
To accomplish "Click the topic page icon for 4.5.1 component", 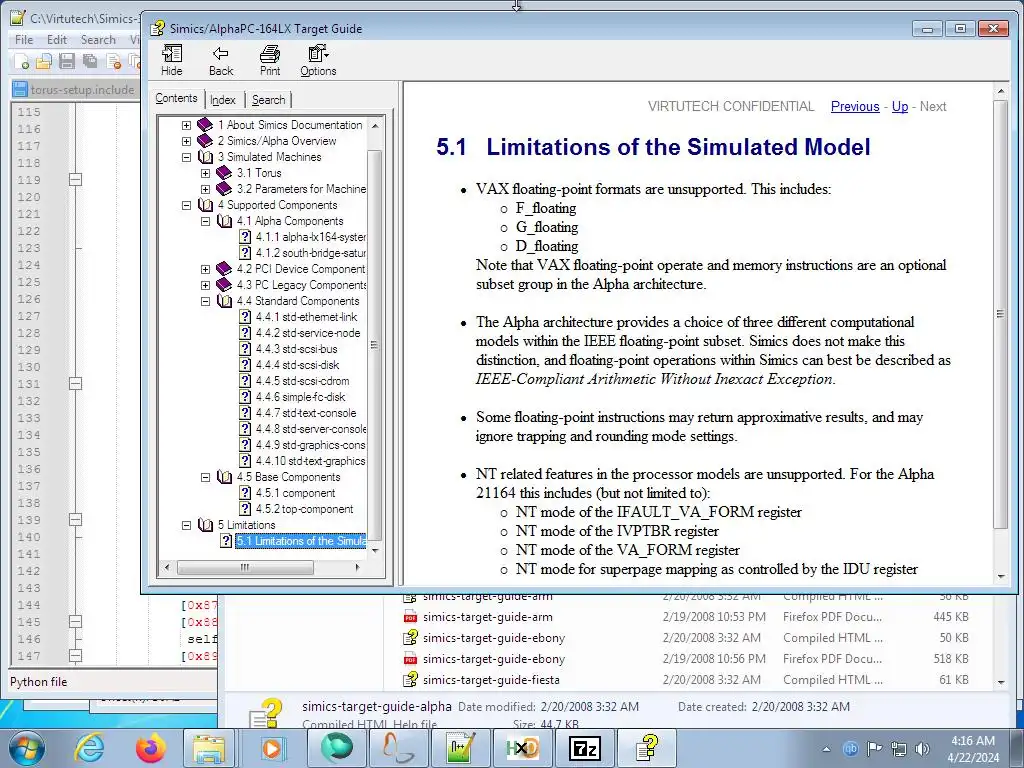I will [x=245, y=493].
